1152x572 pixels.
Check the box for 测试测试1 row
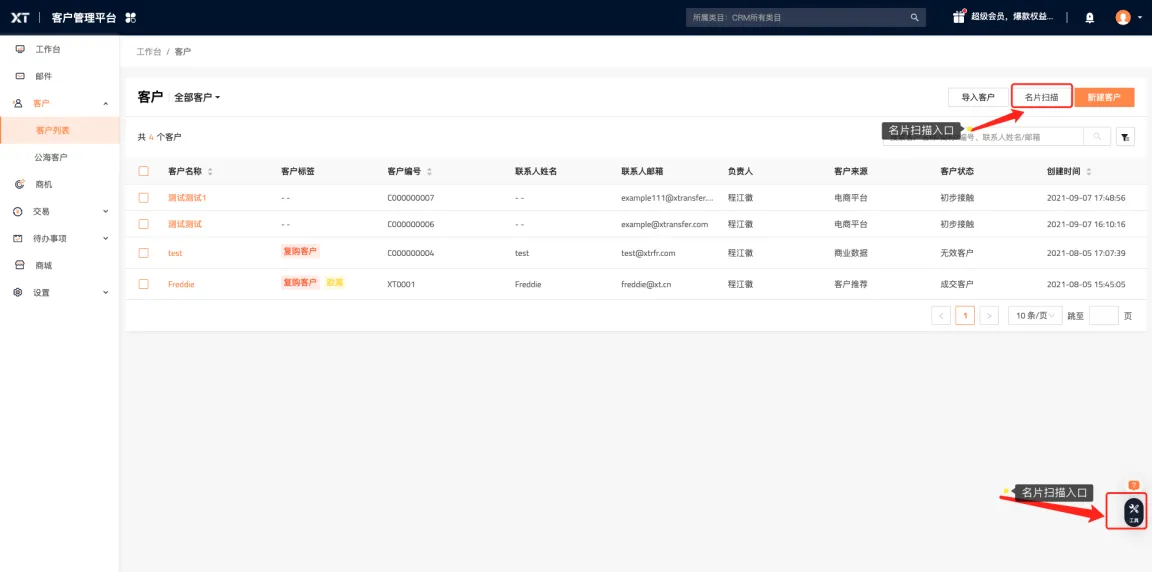pos(144,198)
